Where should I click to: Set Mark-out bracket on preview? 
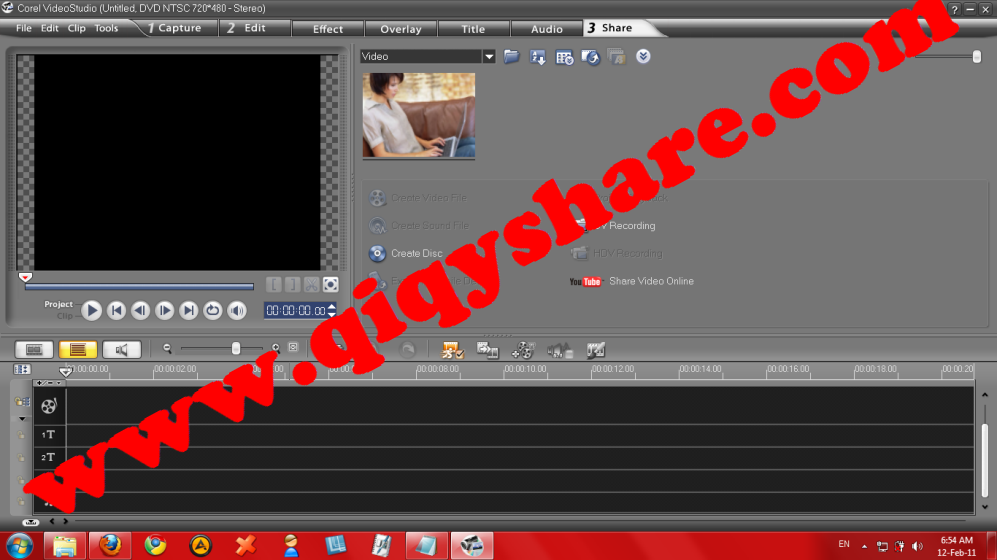[292, 285]
